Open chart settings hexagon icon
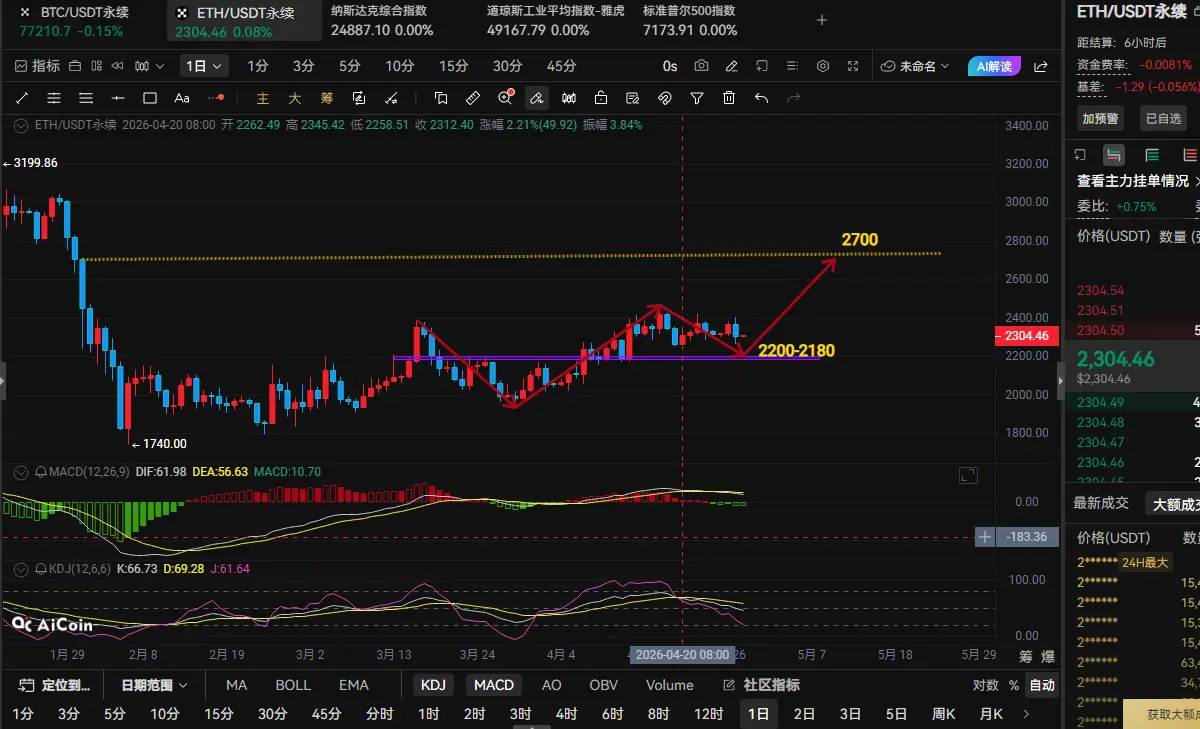 [x=823, y=66]
